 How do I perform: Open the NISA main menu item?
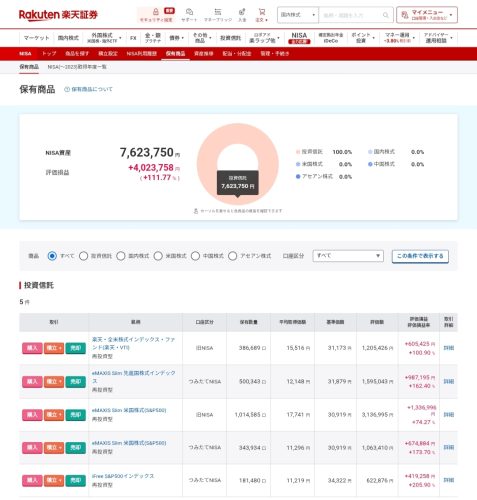(299, 38)
